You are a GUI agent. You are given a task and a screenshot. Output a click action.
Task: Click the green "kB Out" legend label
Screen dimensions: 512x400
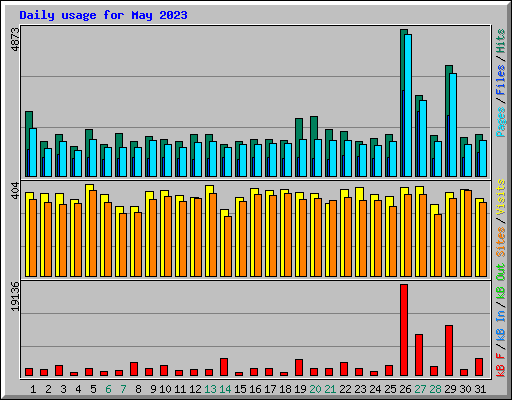501,282
